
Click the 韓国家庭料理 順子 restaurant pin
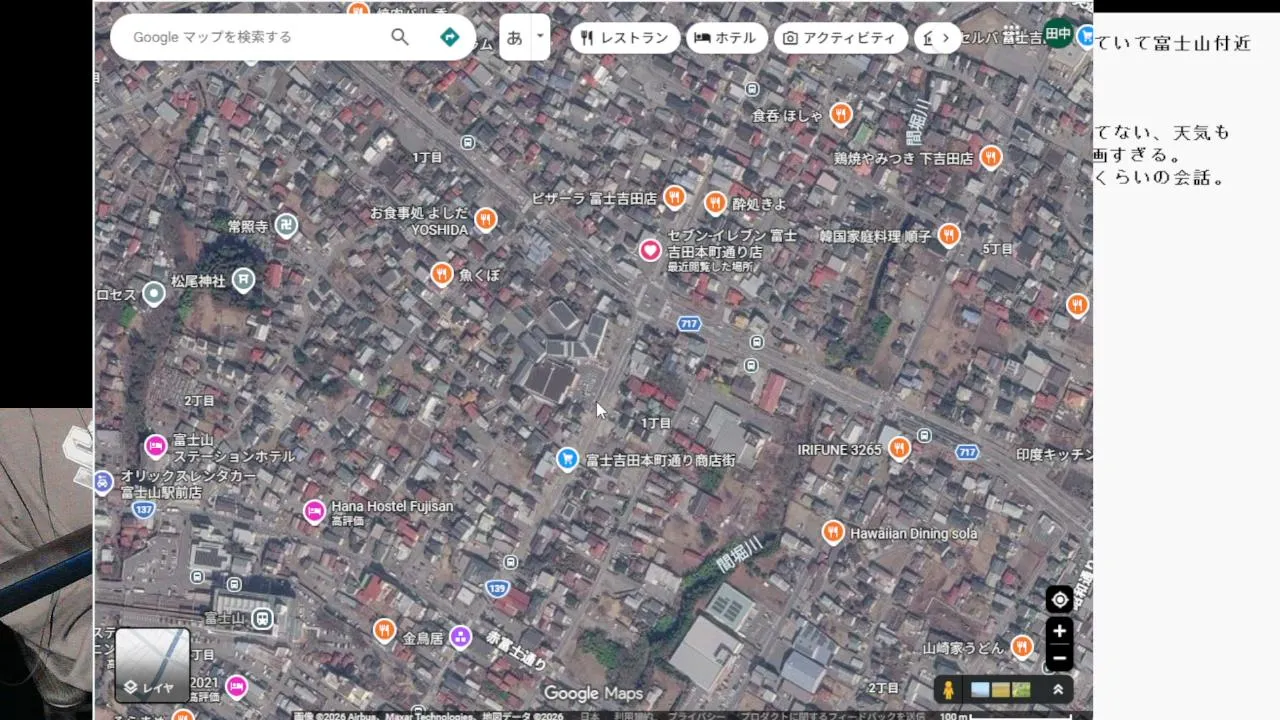[949, 235]
